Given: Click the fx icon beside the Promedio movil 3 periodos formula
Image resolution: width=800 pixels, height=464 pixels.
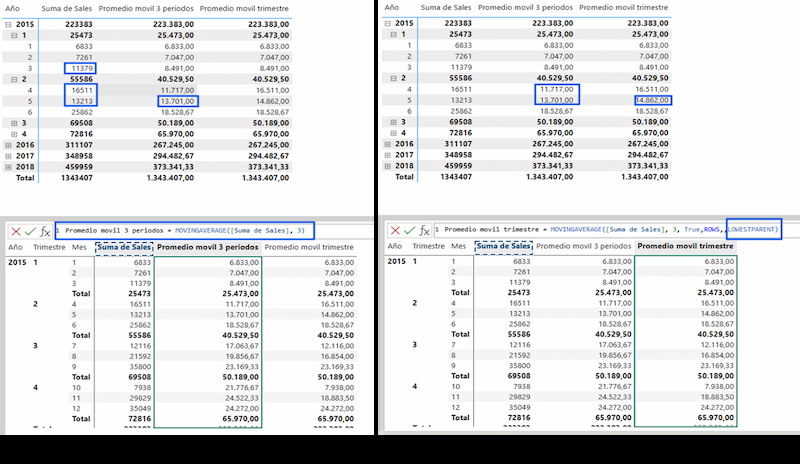Looking at the screenshot, I should (x=44, y=231).
